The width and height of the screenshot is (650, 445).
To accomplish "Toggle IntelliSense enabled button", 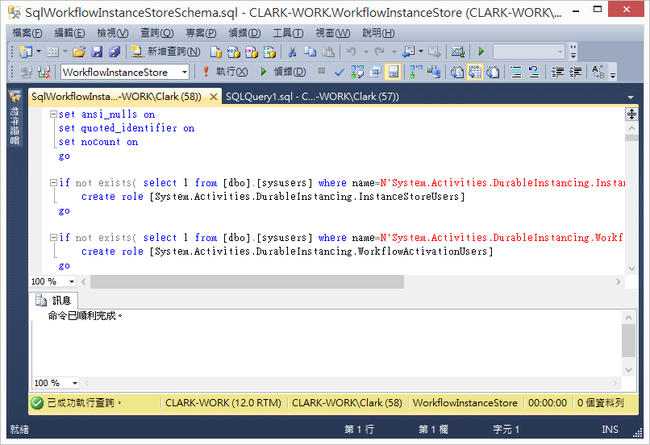I will (393, 72).
